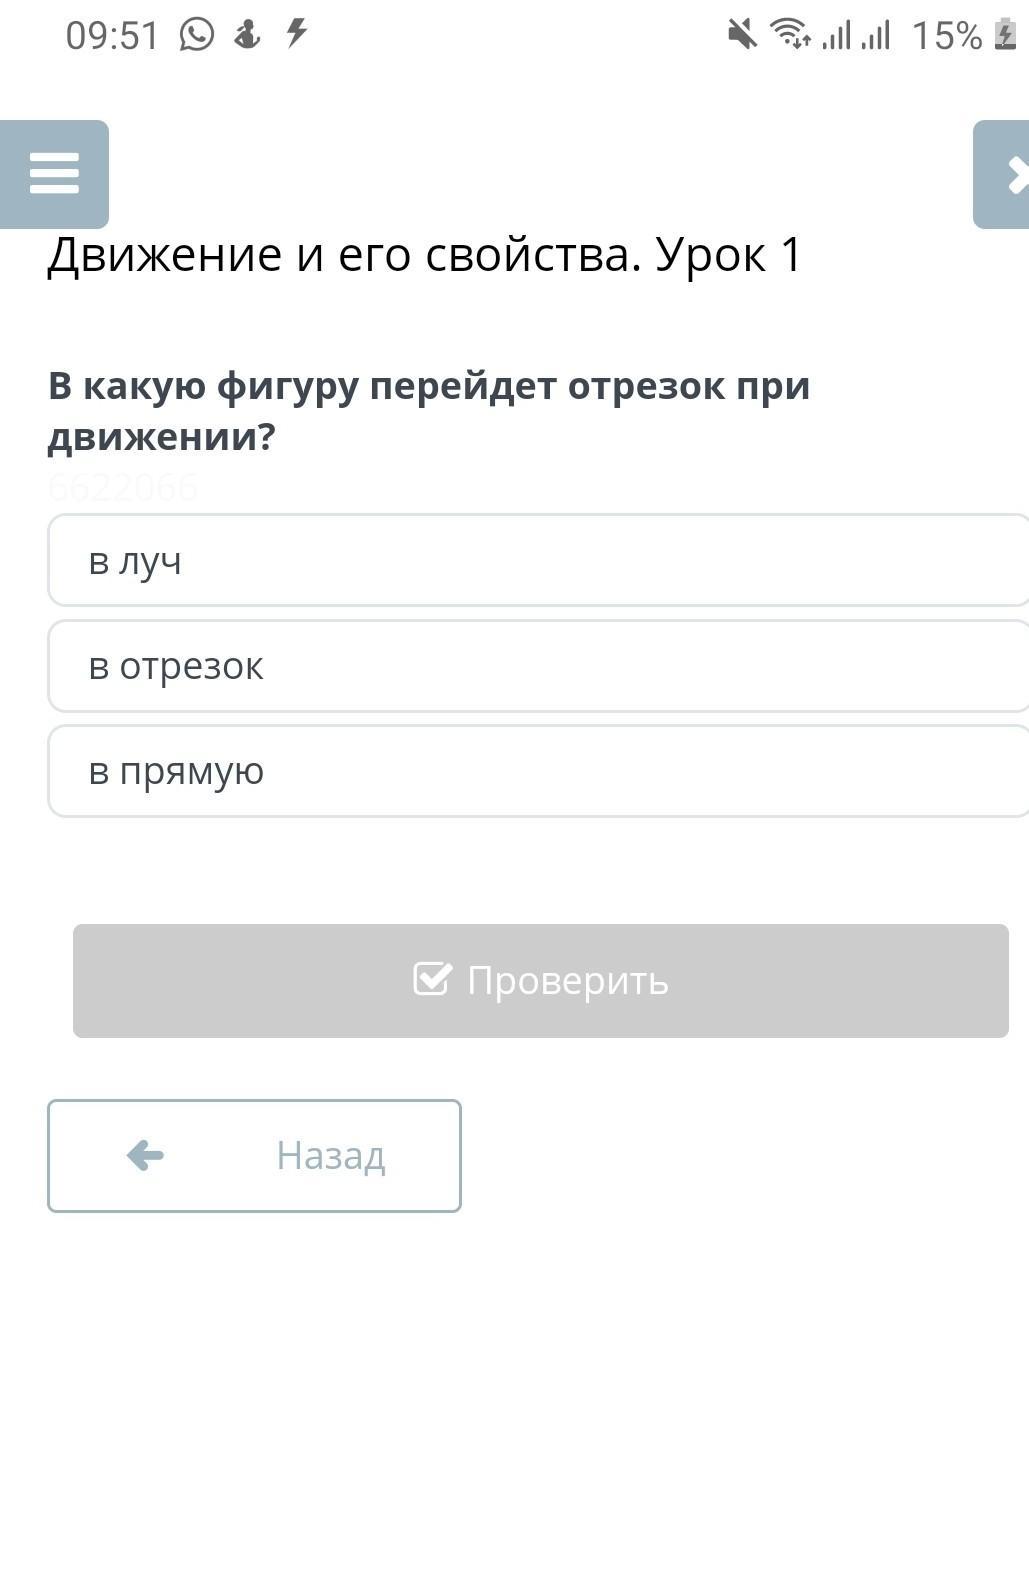Tap the clock showing 09:51

click(x=112, y=36)
